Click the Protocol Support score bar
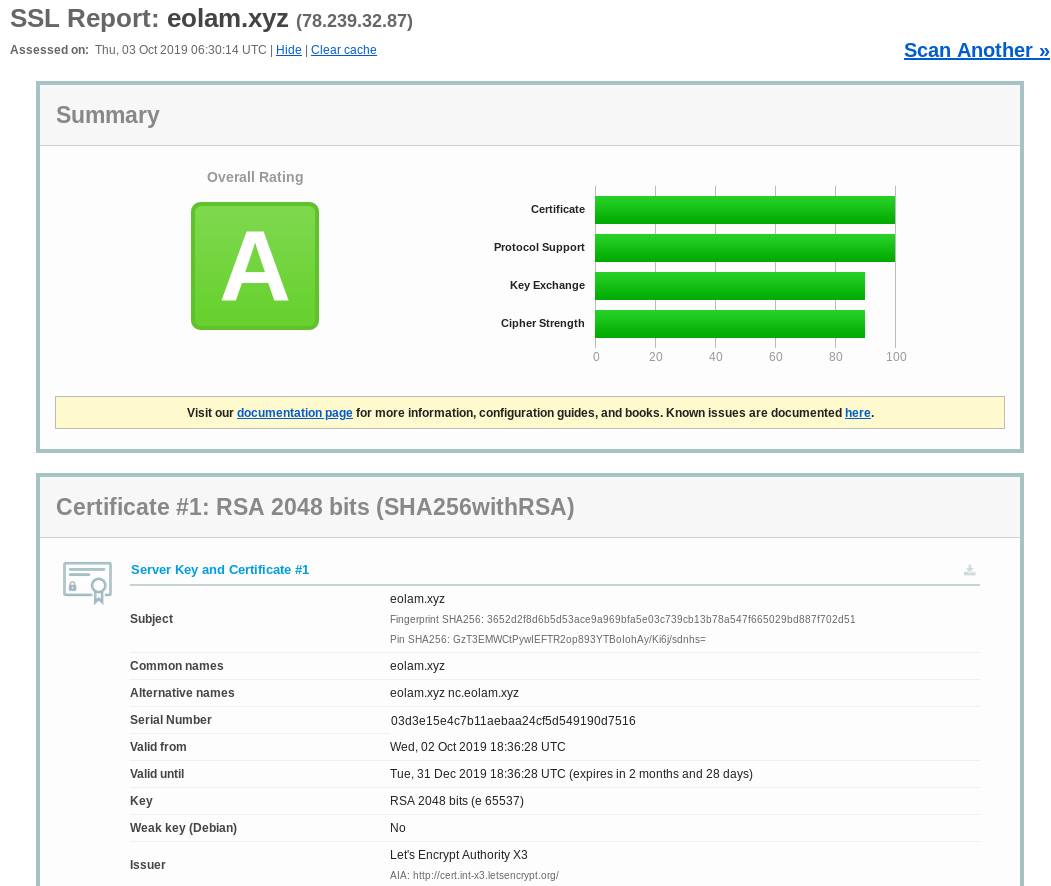Image resolution: width=1051 pixels, height=886 pixels. (x=744, y=248)
